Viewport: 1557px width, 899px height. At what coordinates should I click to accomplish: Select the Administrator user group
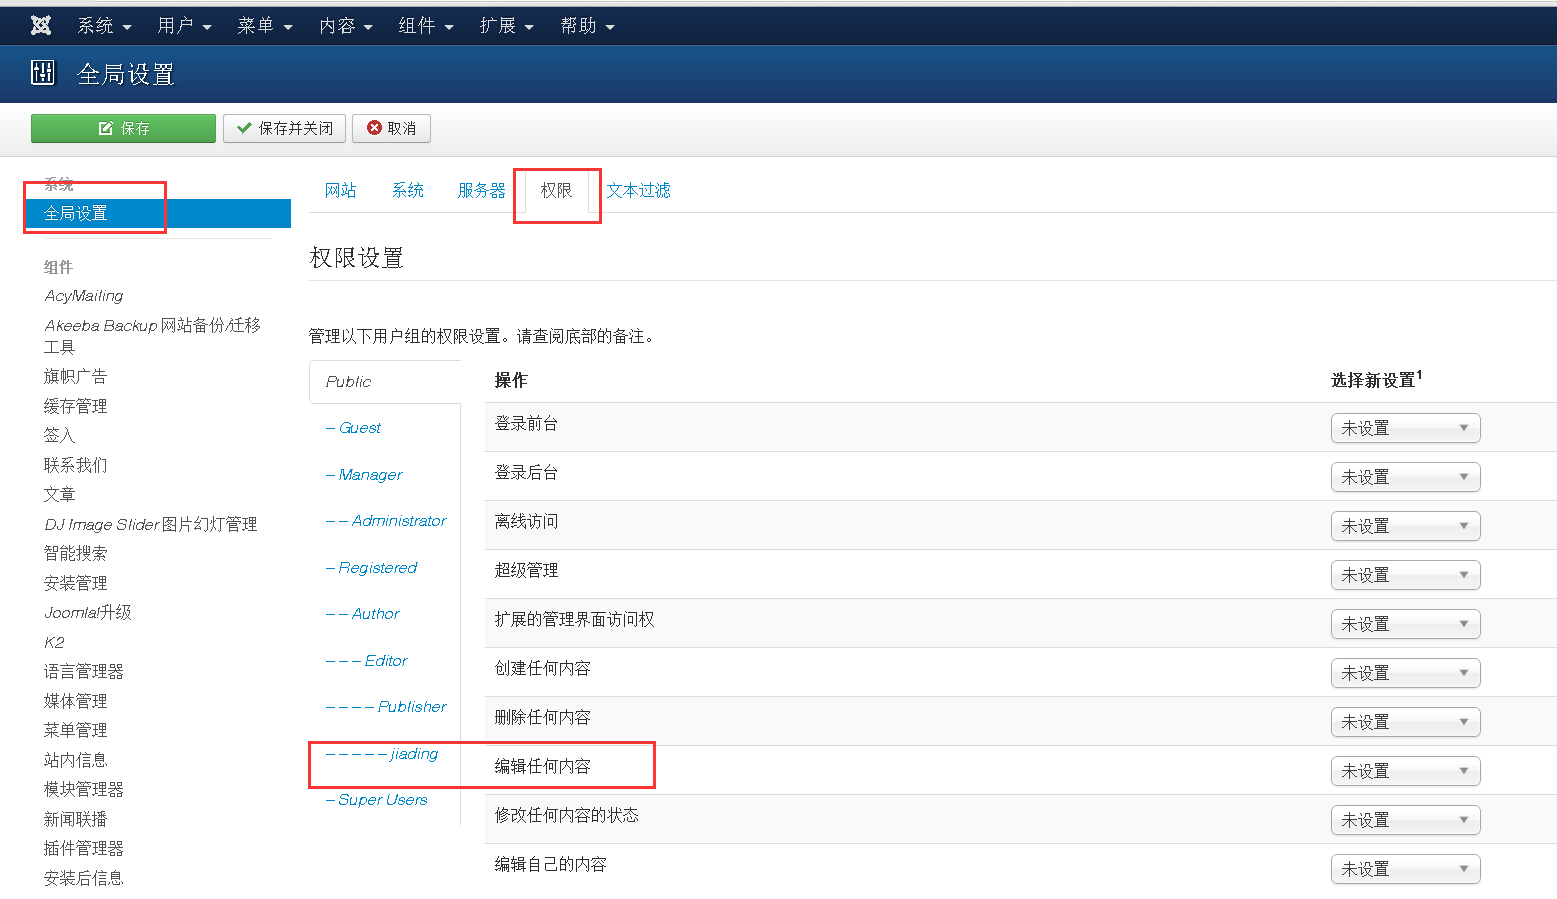[386, 521]
